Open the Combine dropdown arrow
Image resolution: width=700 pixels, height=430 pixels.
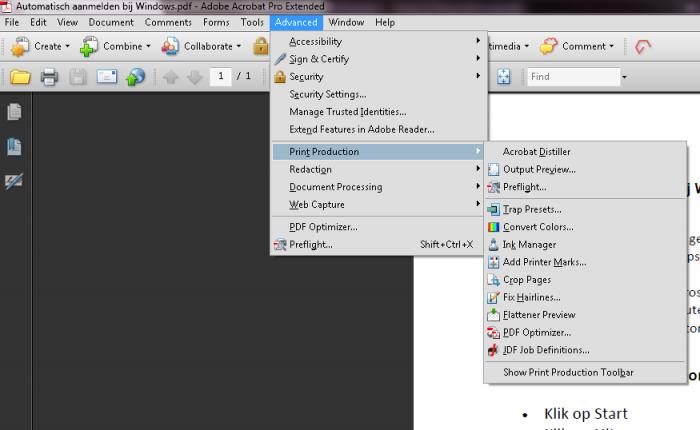pyautogui.click(x=148, y=46)
